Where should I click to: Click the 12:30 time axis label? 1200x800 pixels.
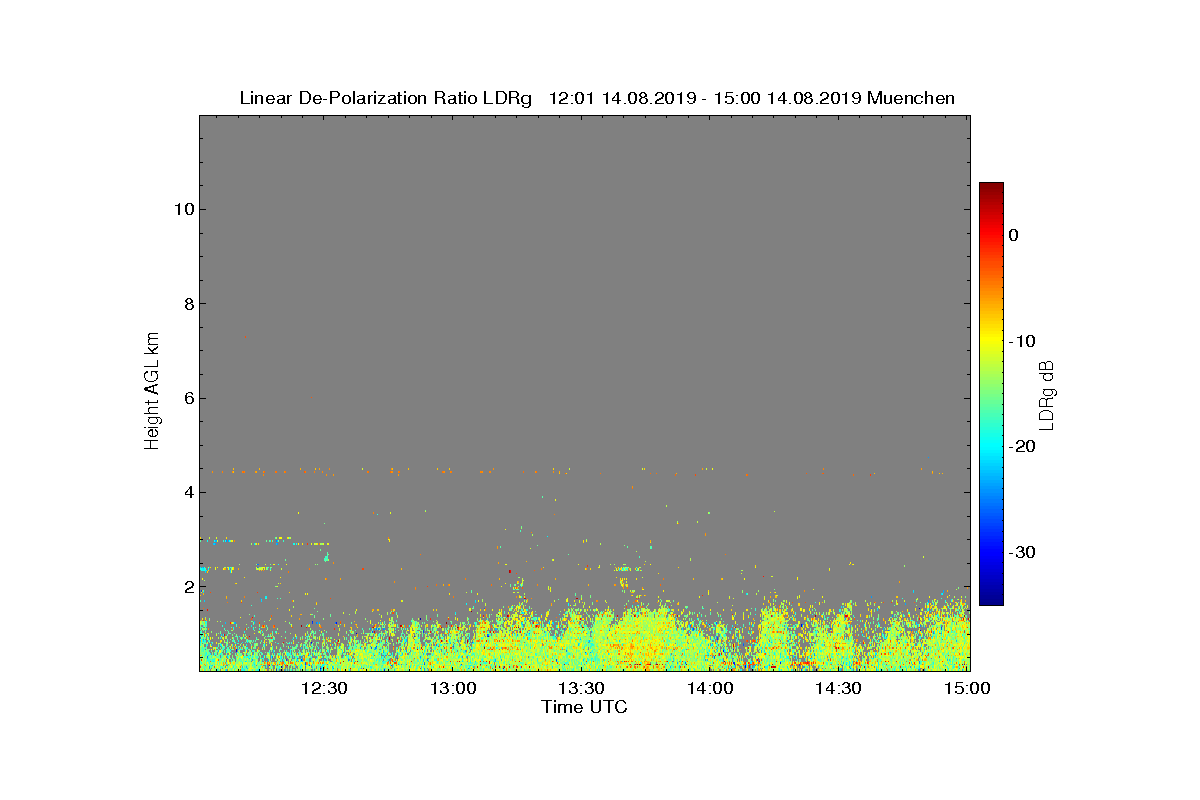pos(324,688)
